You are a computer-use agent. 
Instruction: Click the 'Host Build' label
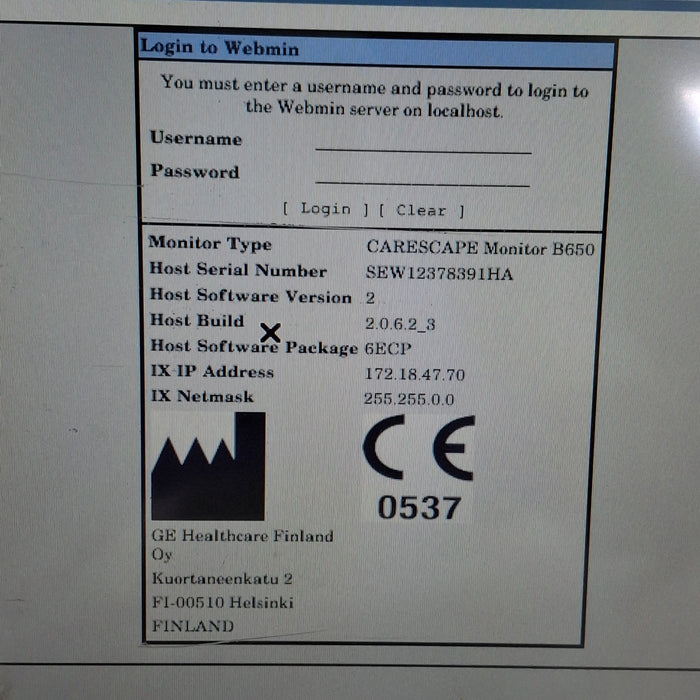(197, 320)
